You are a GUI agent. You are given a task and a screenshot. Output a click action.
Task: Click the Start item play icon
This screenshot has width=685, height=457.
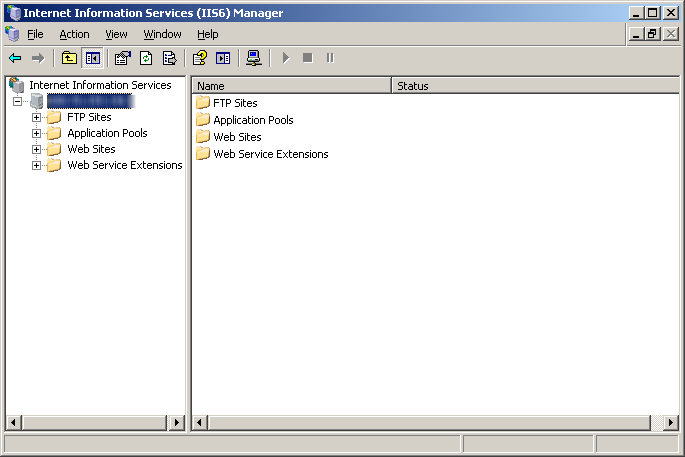point(286,58)
